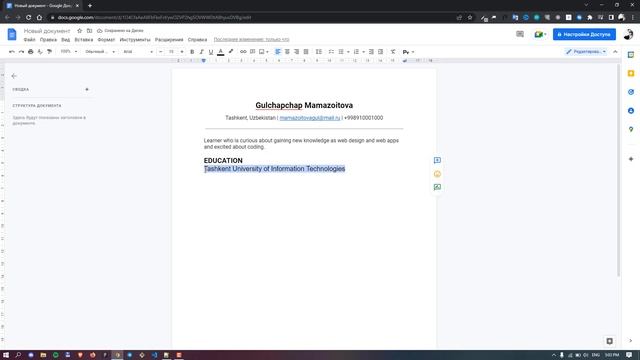Open the Правка menu
Screen dimensions: 640x360
click(48, 40)
